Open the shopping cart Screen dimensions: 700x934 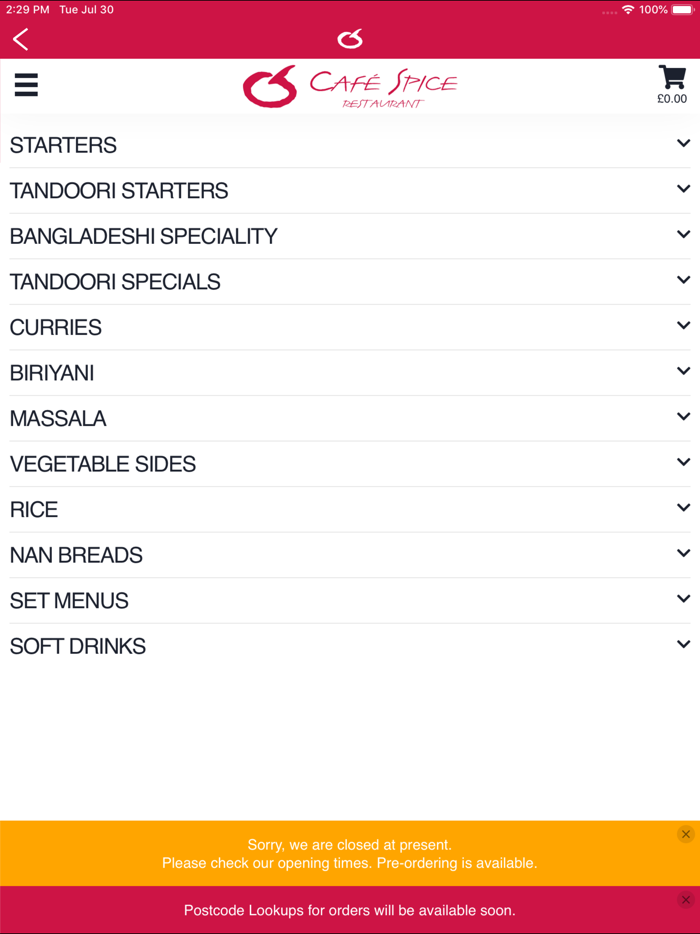672,83
